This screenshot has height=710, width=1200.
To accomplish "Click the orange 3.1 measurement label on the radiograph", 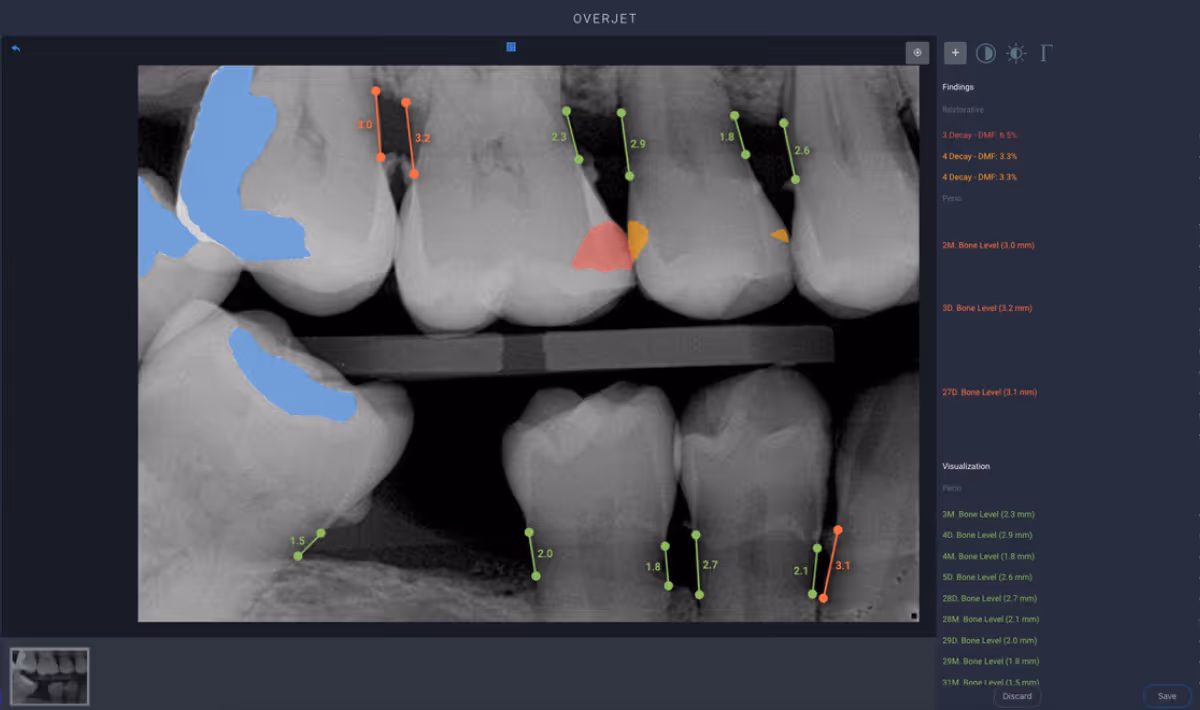I will point(842,565).
